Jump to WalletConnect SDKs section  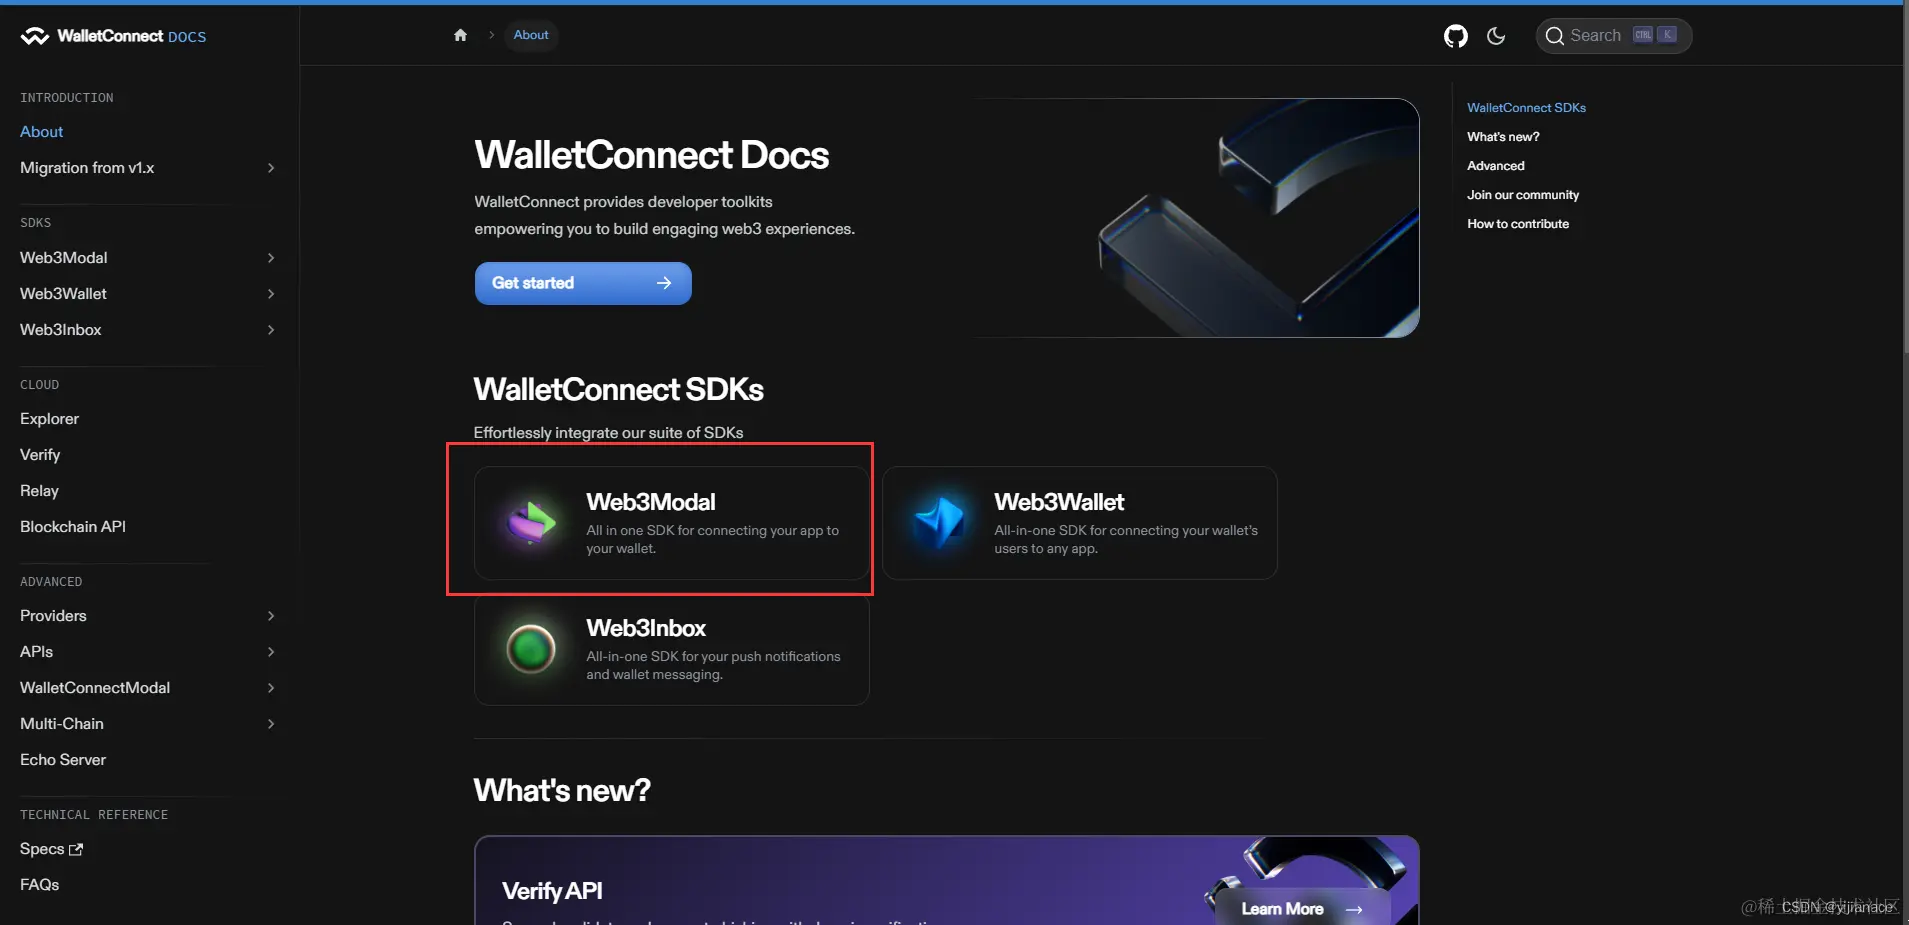1526,108
